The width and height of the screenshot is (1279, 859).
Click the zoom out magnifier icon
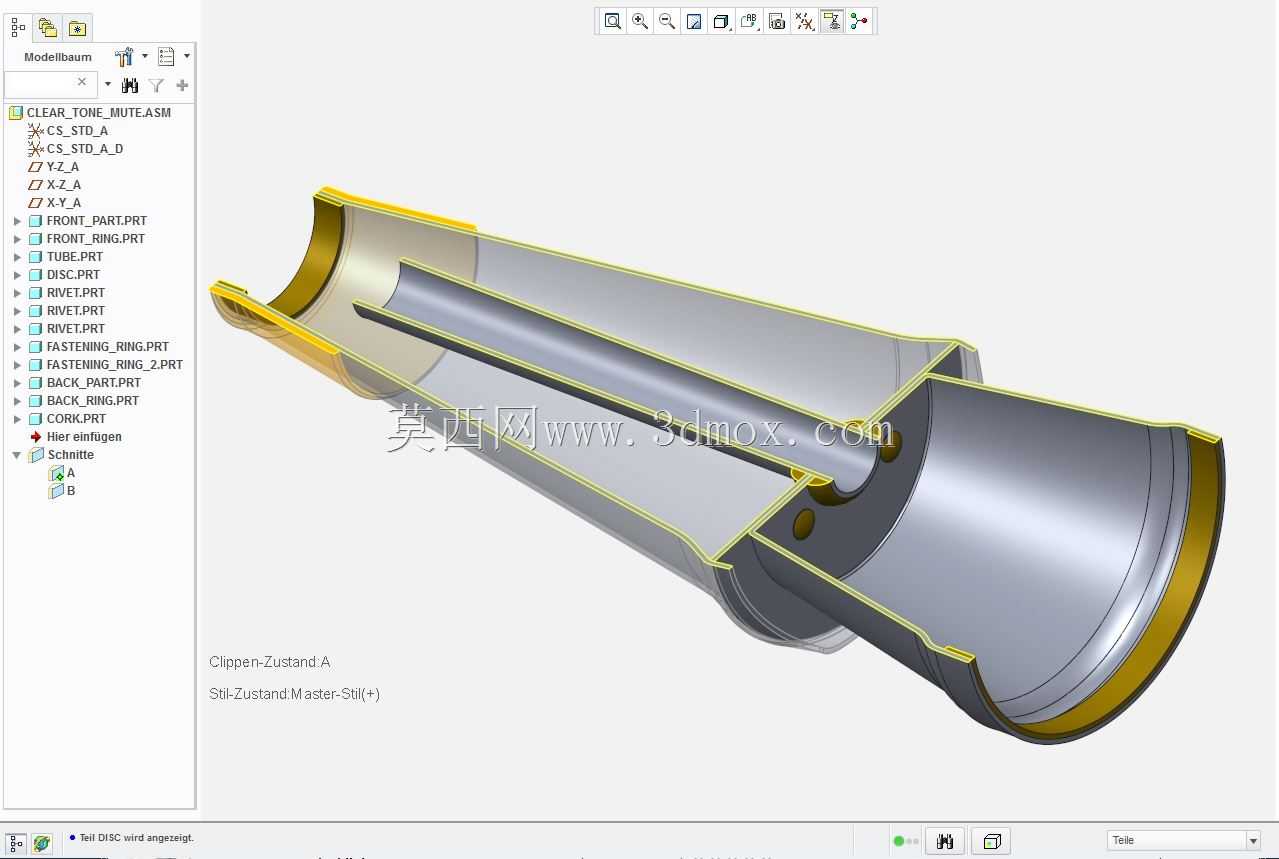[x=667, y=21]
